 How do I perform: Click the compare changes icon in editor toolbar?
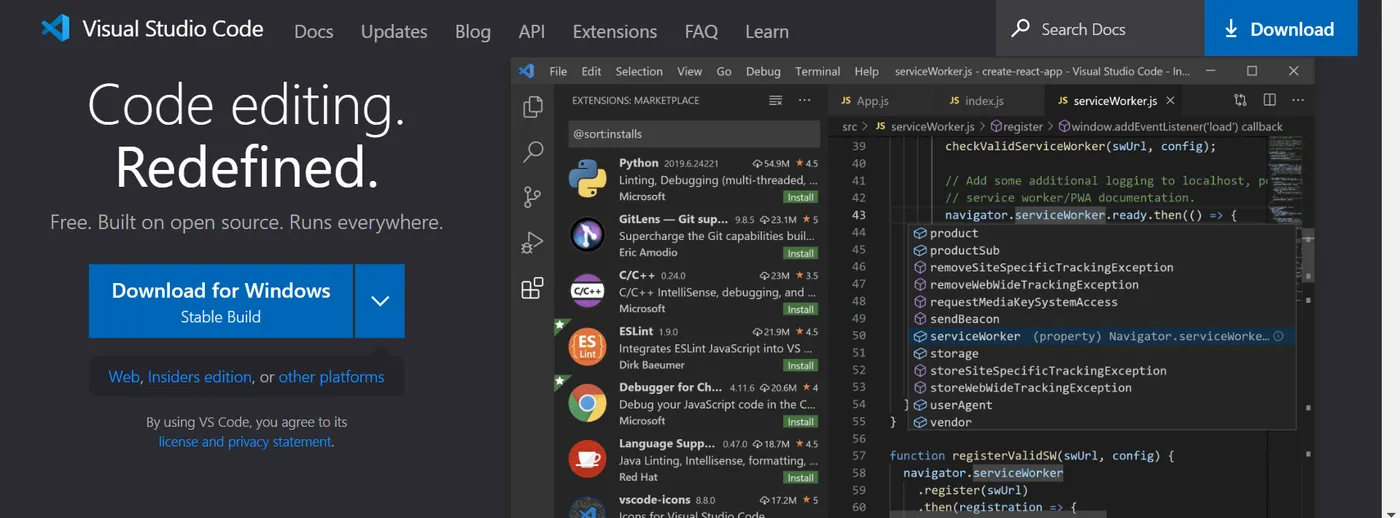tap(1240, 100)
